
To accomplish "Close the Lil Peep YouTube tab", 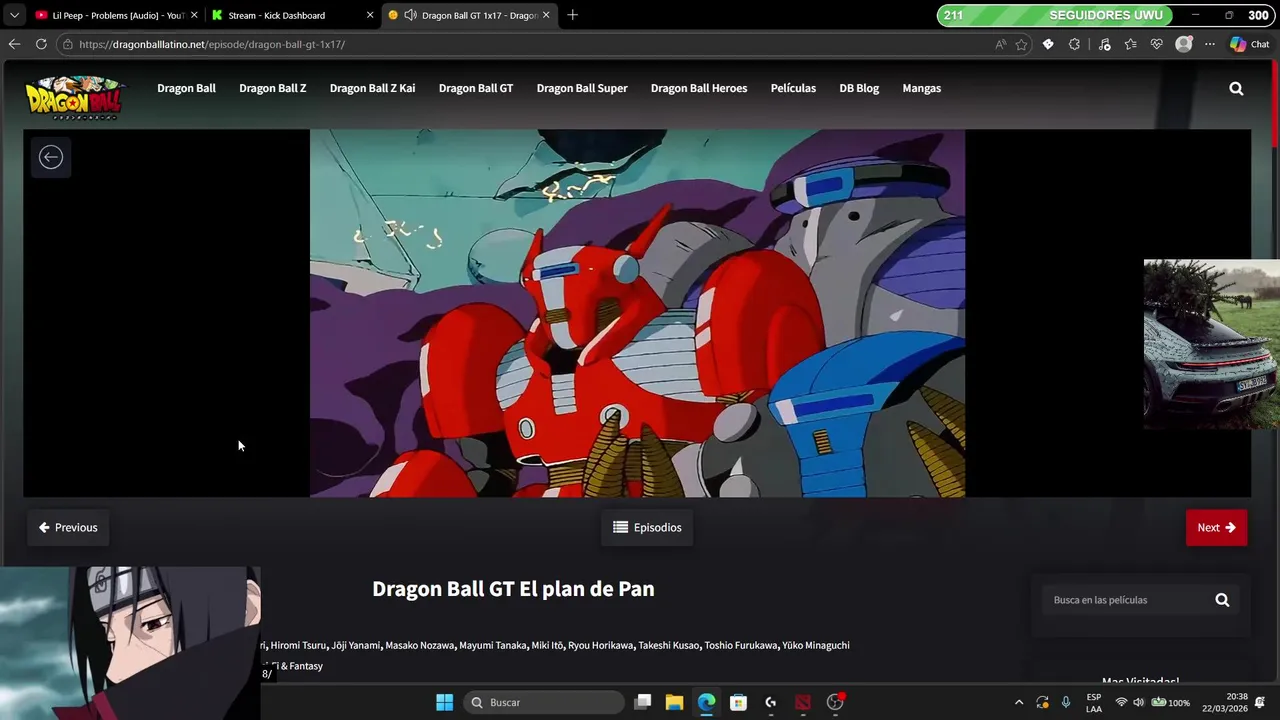I will point(194,15).
